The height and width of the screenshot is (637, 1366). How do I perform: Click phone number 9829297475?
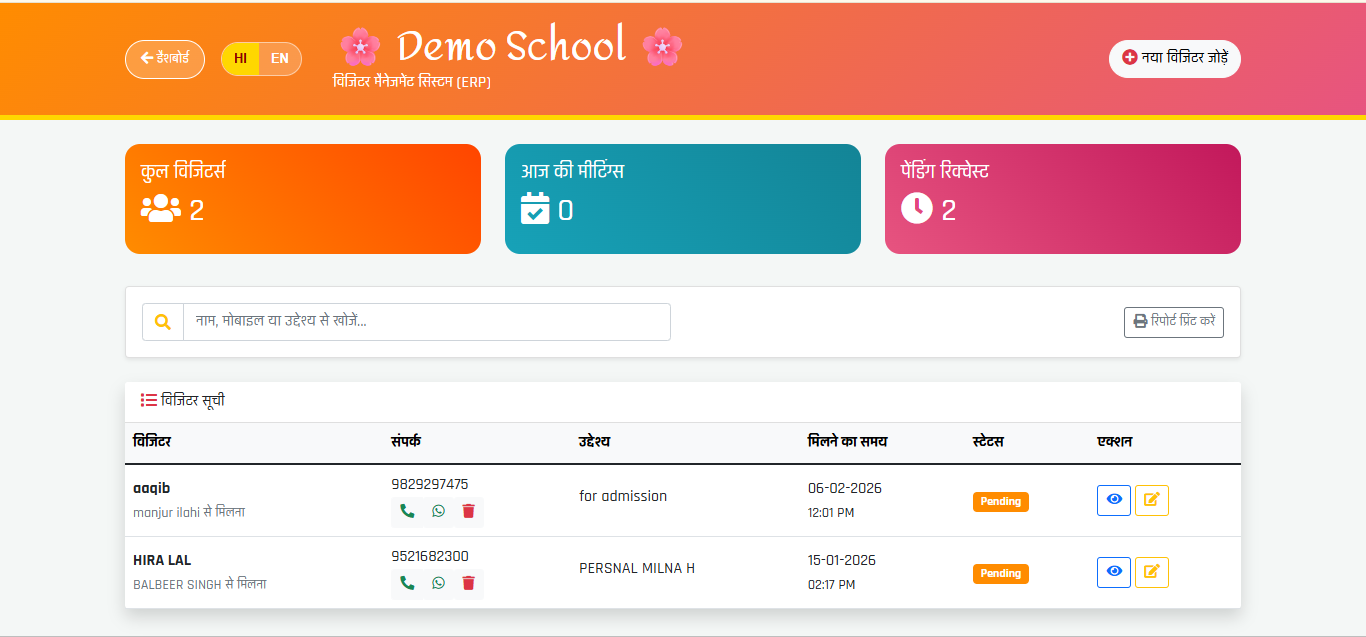tap(430, 484)
